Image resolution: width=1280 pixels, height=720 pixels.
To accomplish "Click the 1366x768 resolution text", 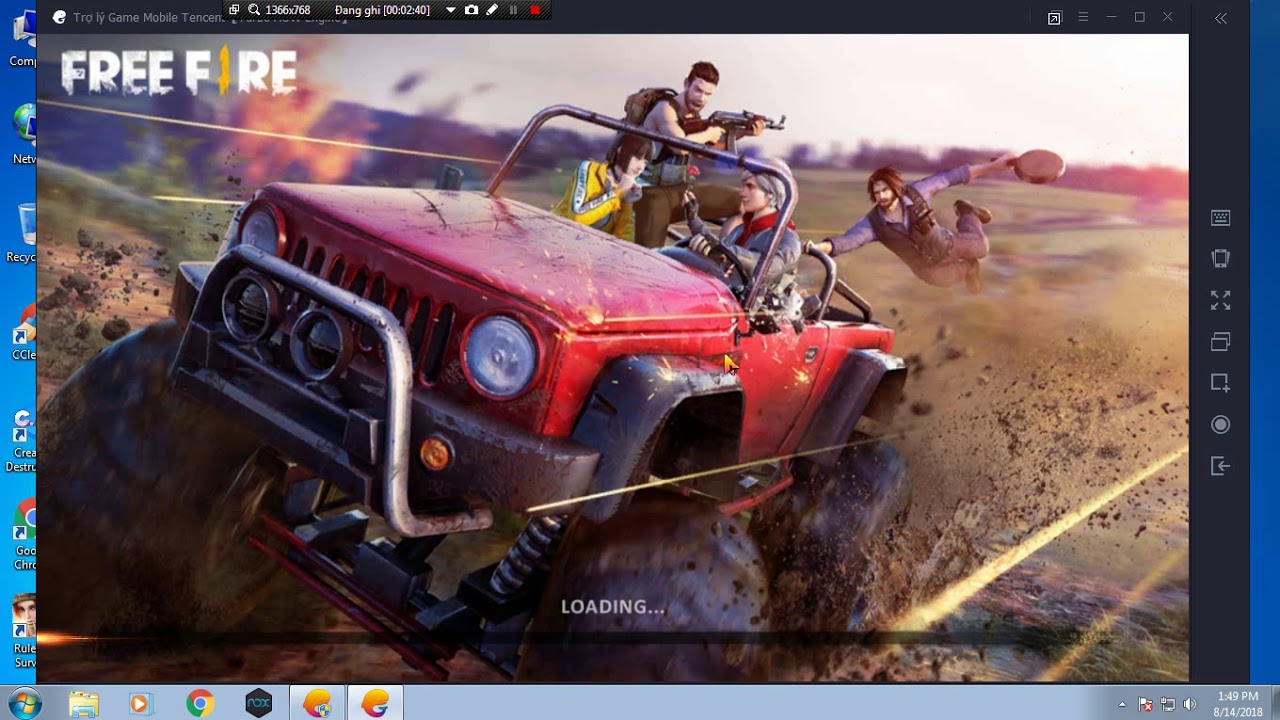I will (x=288, y=10).
